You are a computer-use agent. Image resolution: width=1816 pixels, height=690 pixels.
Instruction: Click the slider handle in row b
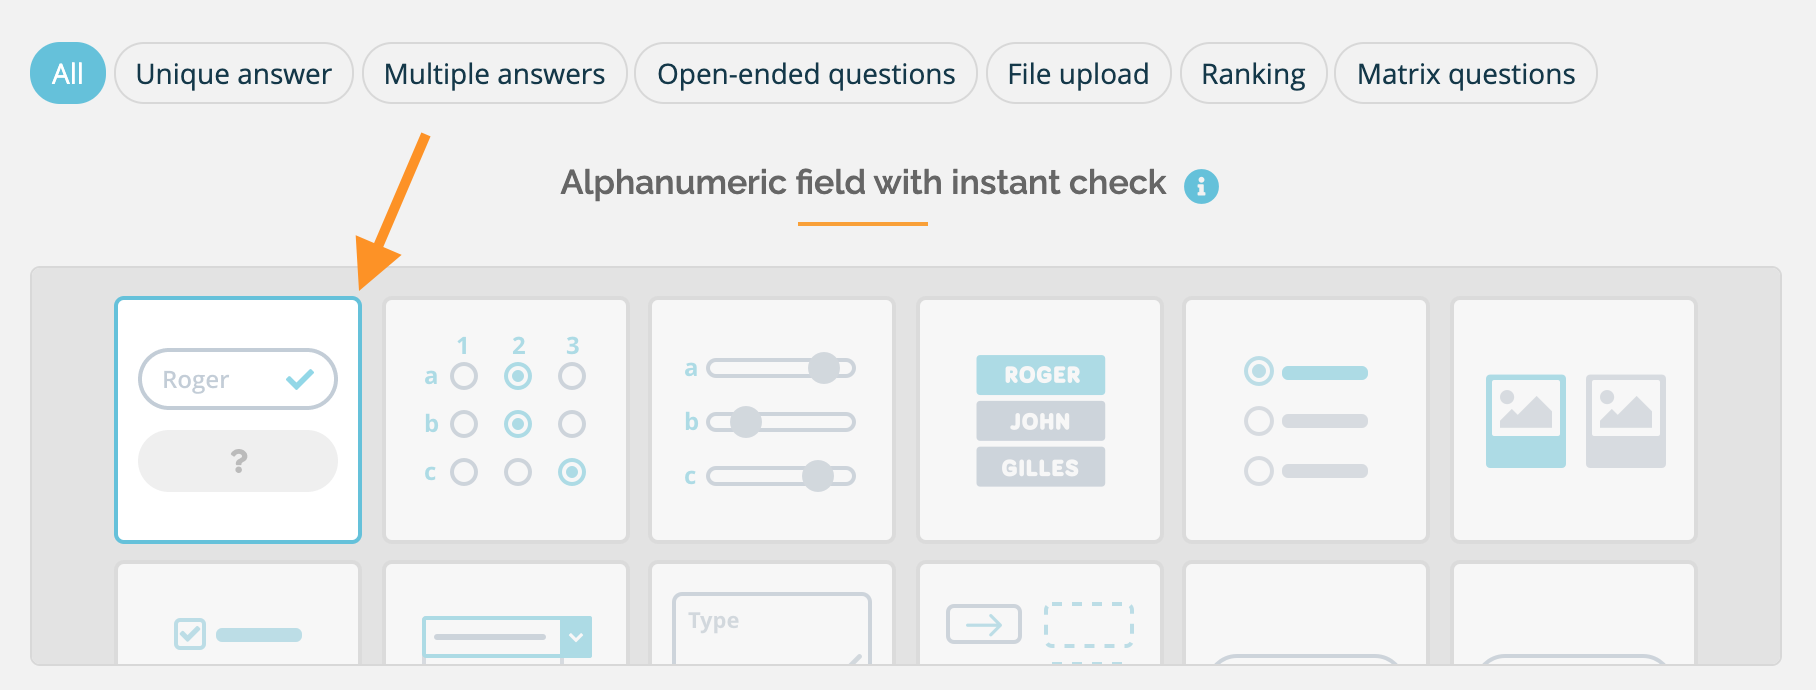[746, 422]
